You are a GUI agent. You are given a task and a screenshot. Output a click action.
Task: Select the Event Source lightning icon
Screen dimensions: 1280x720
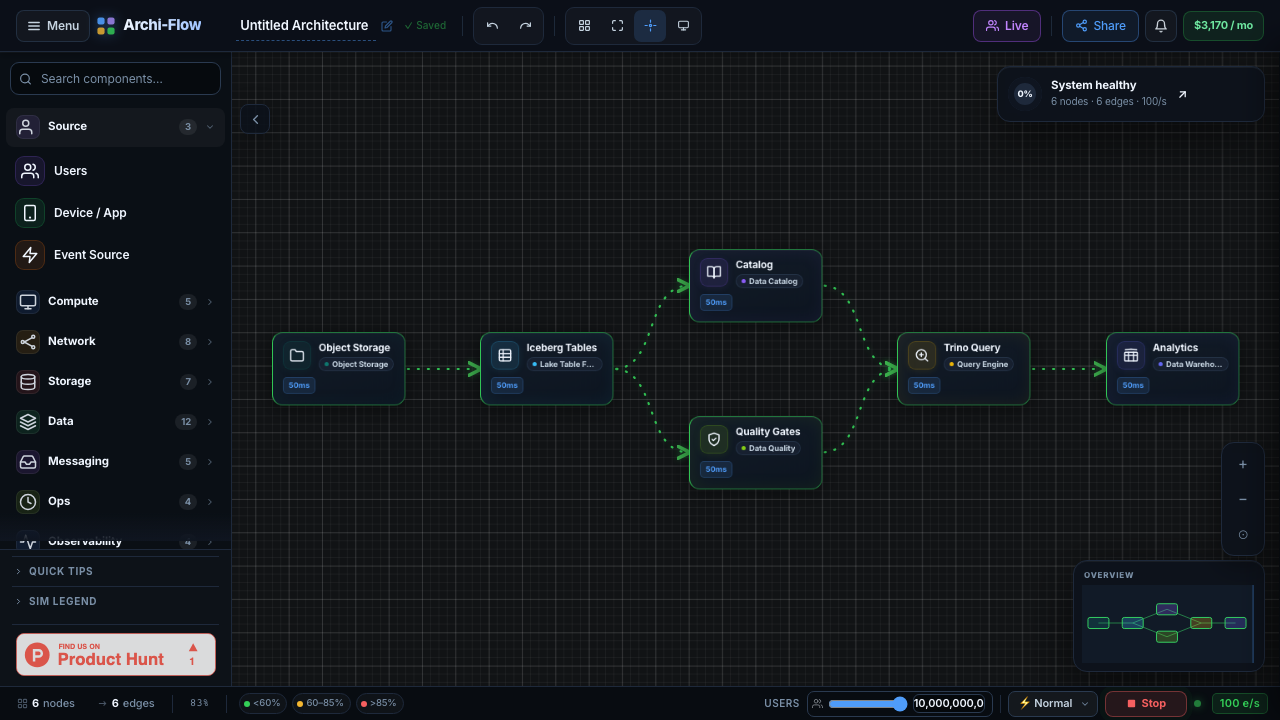[x=30, y=255]
